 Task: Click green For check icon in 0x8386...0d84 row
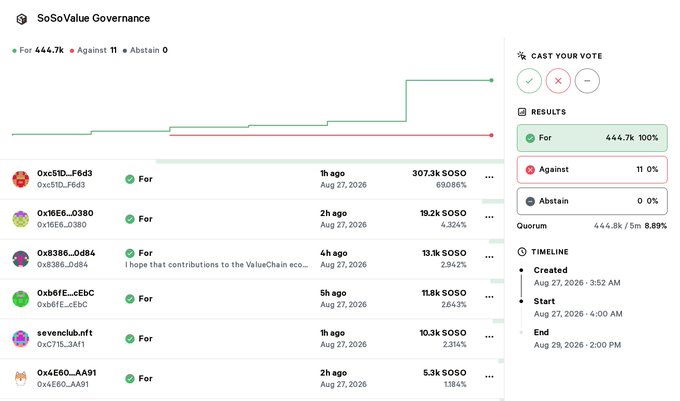(x=130, y=253)
